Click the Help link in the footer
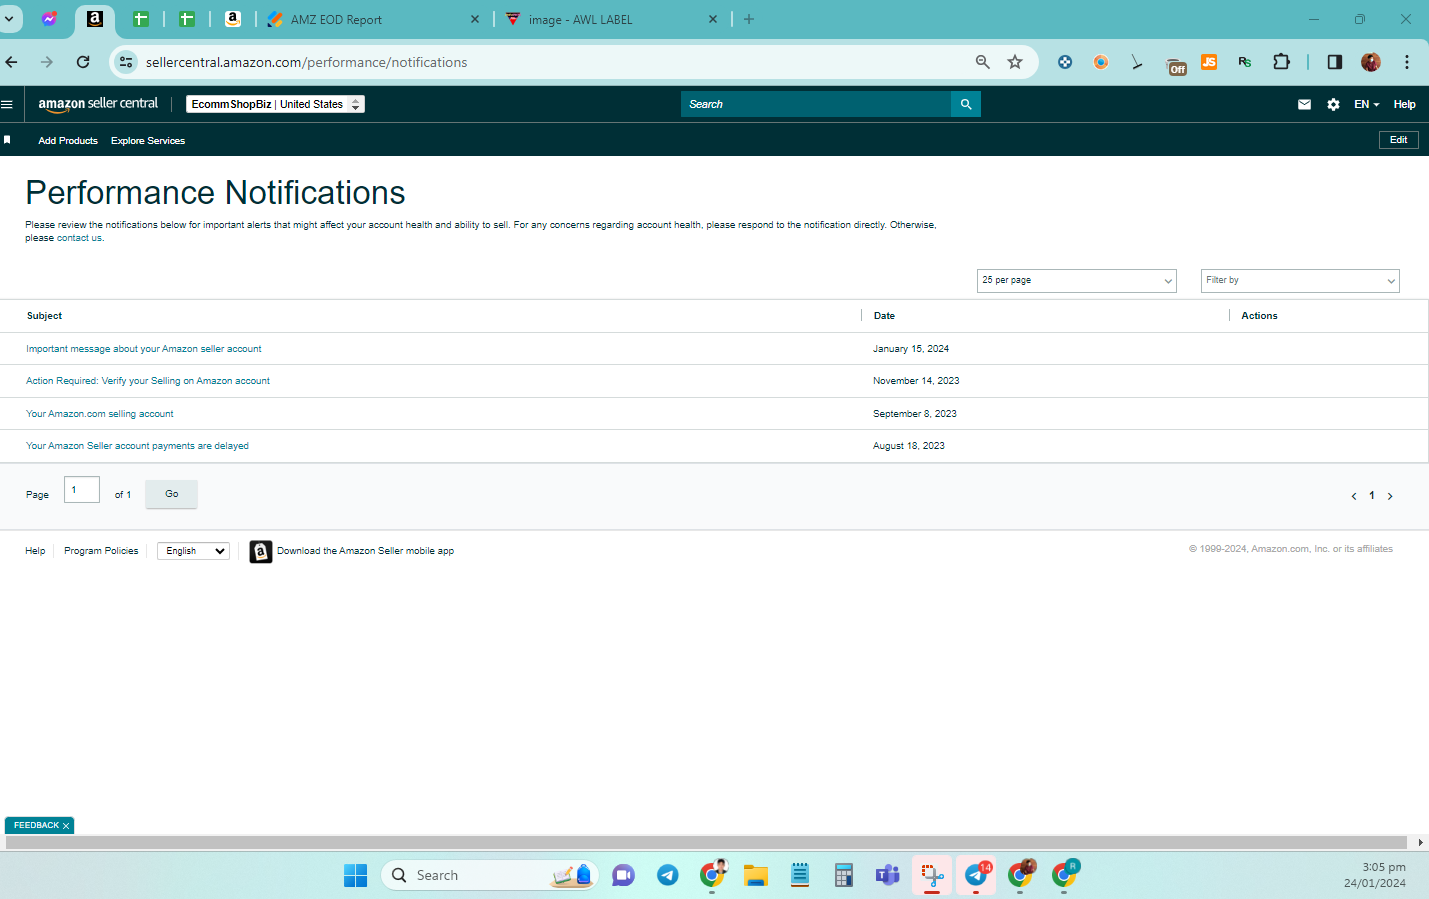 [x=35, y=551]
